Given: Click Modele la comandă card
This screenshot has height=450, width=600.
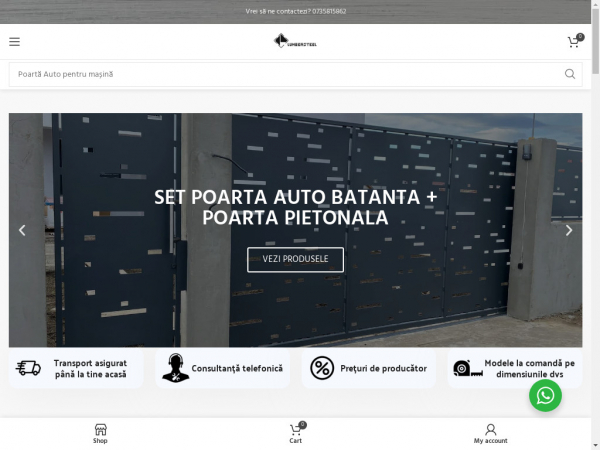Looking at the screenshot, I should click(515, 368).
